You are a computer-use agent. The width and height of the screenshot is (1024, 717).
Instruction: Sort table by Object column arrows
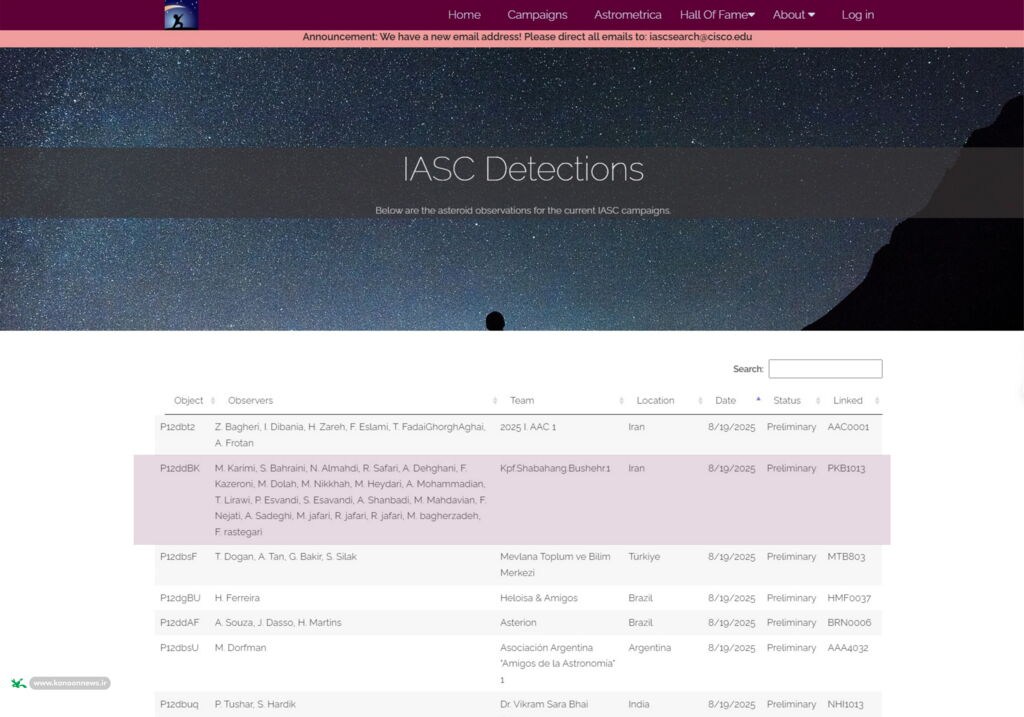(213, 401)
